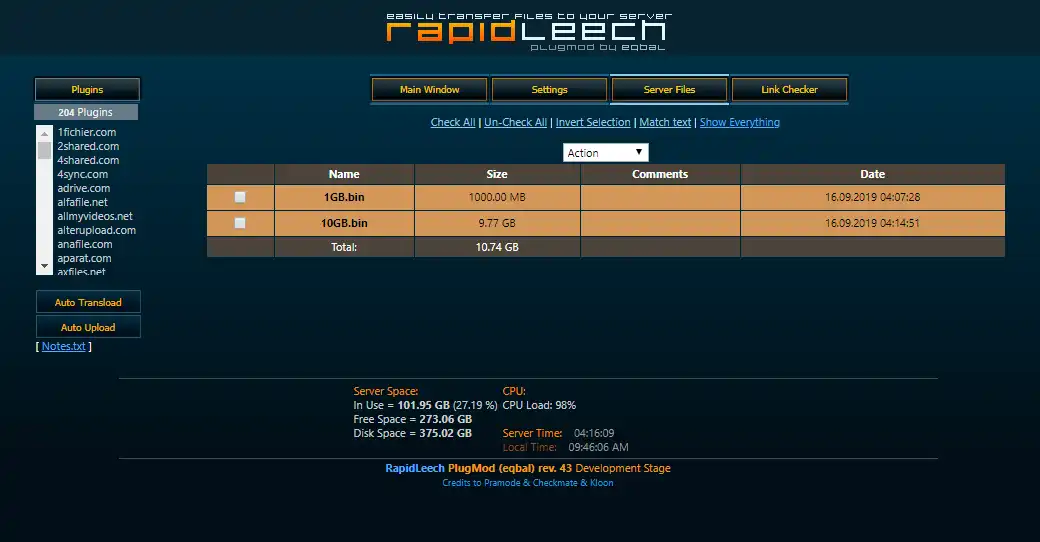Select adrive.com in the plugin list
Screen dimensions: 1040x542
click(84, 188)
